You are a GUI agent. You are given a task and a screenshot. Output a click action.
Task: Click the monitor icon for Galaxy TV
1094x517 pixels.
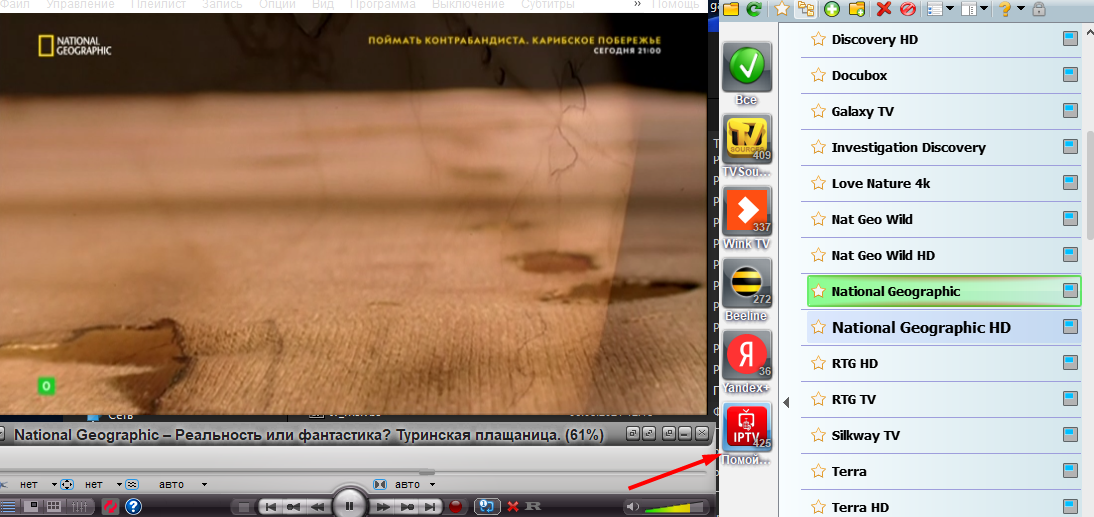click(1070, 111)
